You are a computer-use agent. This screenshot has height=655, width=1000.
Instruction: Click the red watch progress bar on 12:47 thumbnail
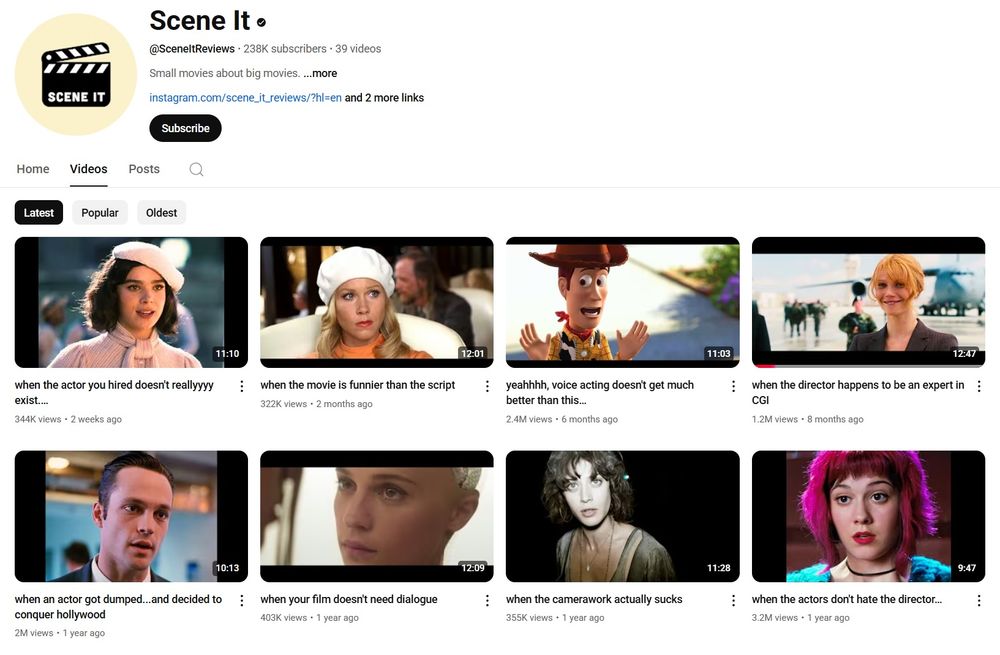coord(765,366)
